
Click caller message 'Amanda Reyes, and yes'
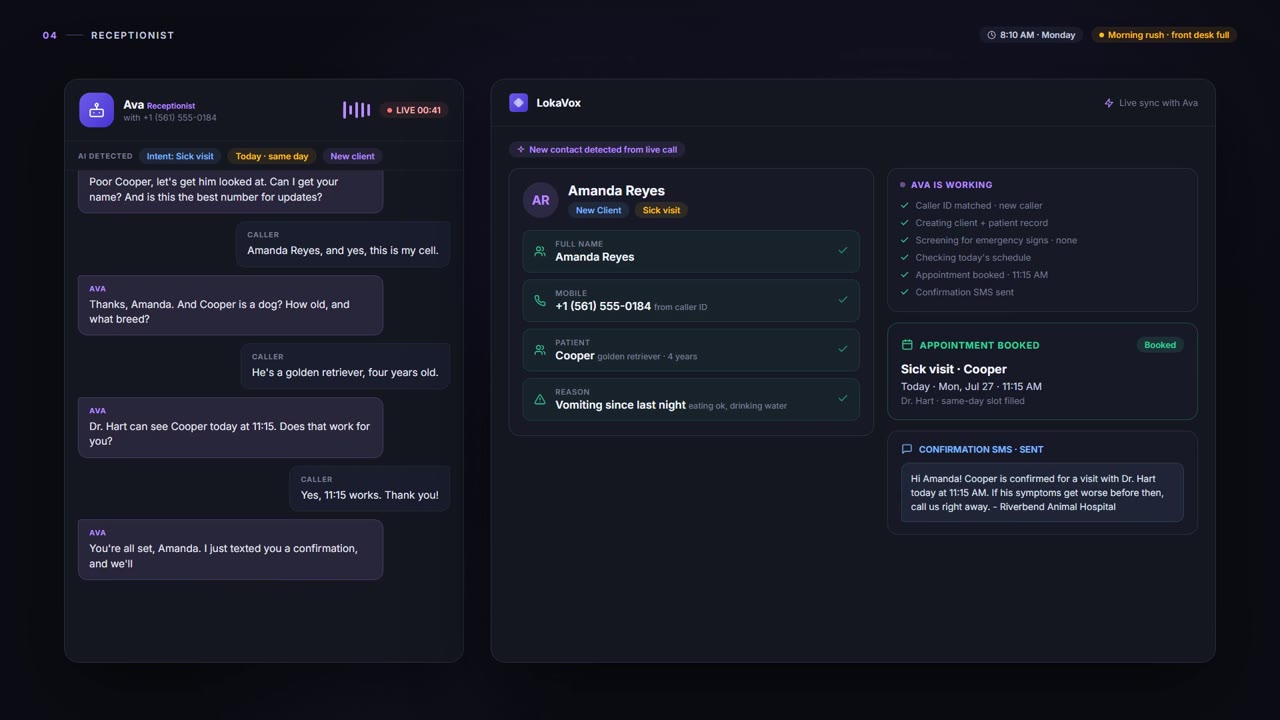tap(343, 244)
